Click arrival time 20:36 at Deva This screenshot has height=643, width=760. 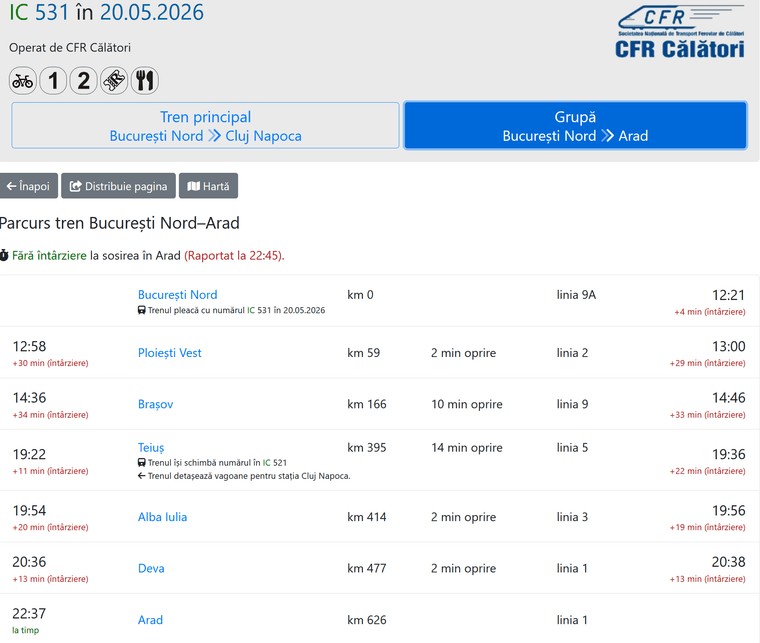pos(29,562)
